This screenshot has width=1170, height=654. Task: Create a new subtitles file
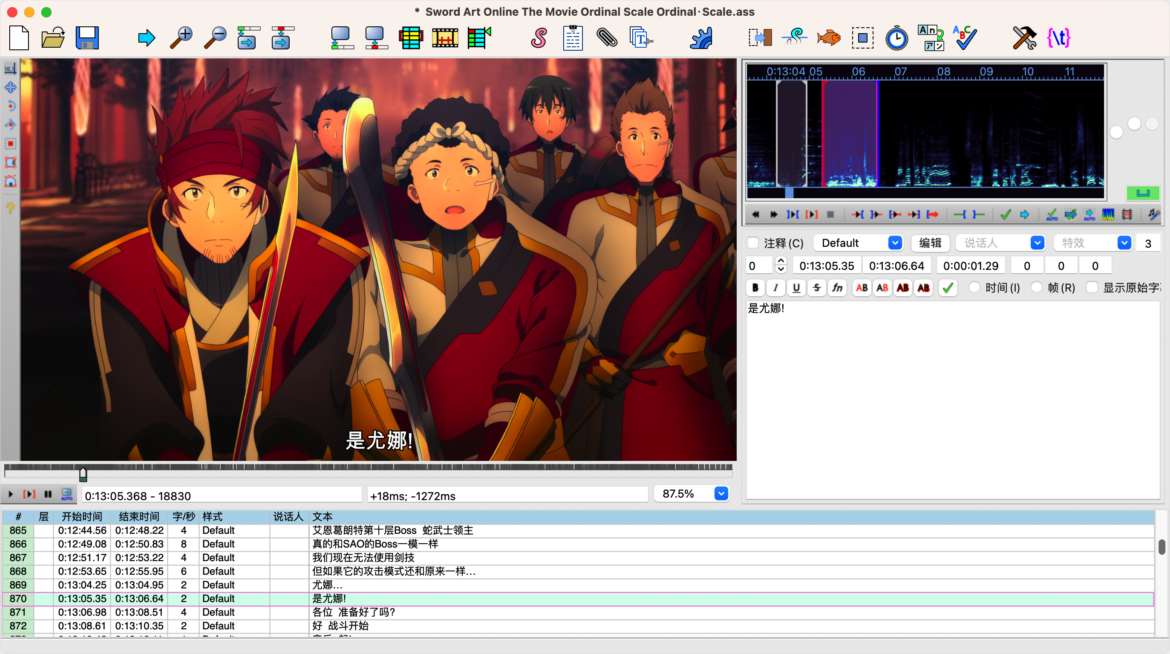point(19,37)
